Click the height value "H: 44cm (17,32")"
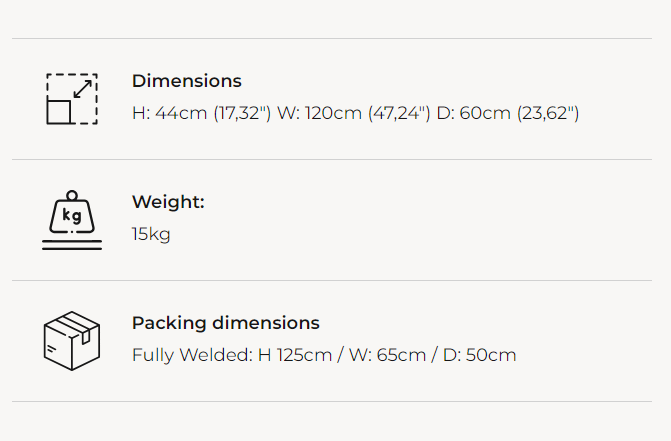 tap(201, 112)
